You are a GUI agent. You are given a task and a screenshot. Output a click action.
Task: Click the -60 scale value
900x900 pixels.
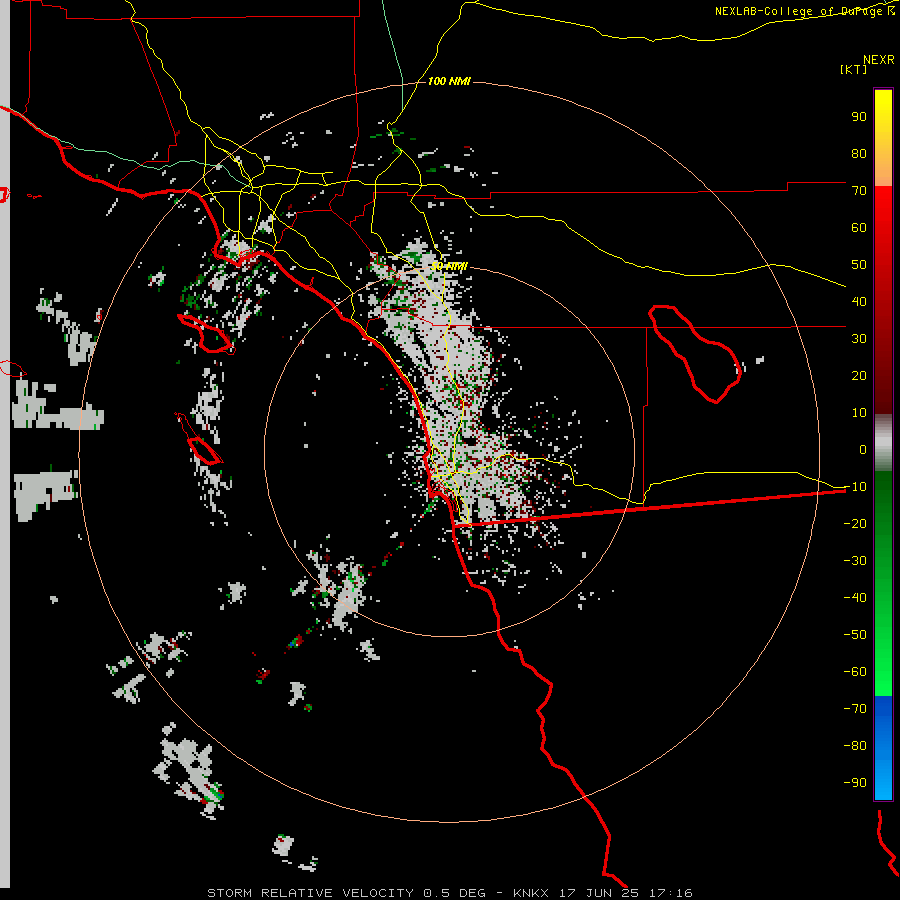[x=855, y=672]
